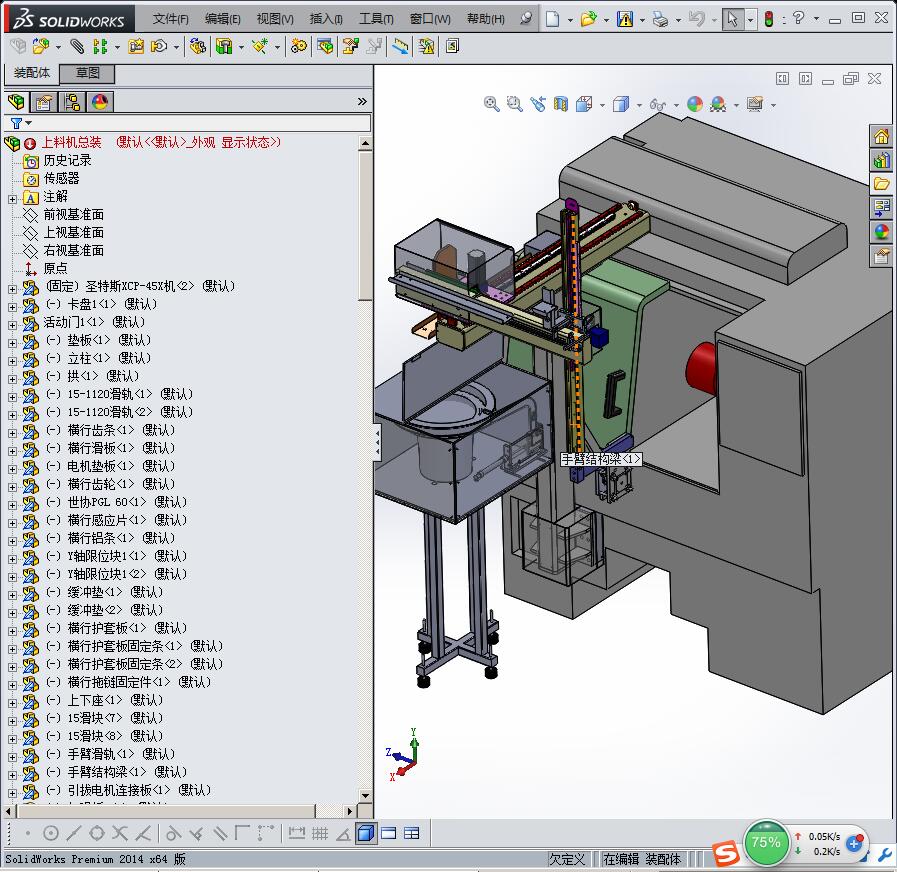Expand the 注解 annotations folder
The height and width of the screenshot is (872, 897).
12,197
